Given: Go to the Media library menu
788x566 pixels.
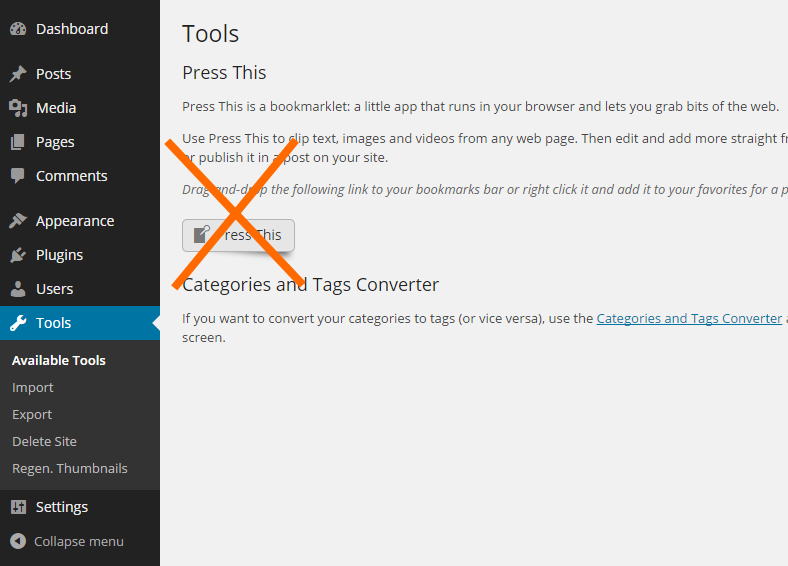Looking at the screenshot, I should click(x=56, y=108).
